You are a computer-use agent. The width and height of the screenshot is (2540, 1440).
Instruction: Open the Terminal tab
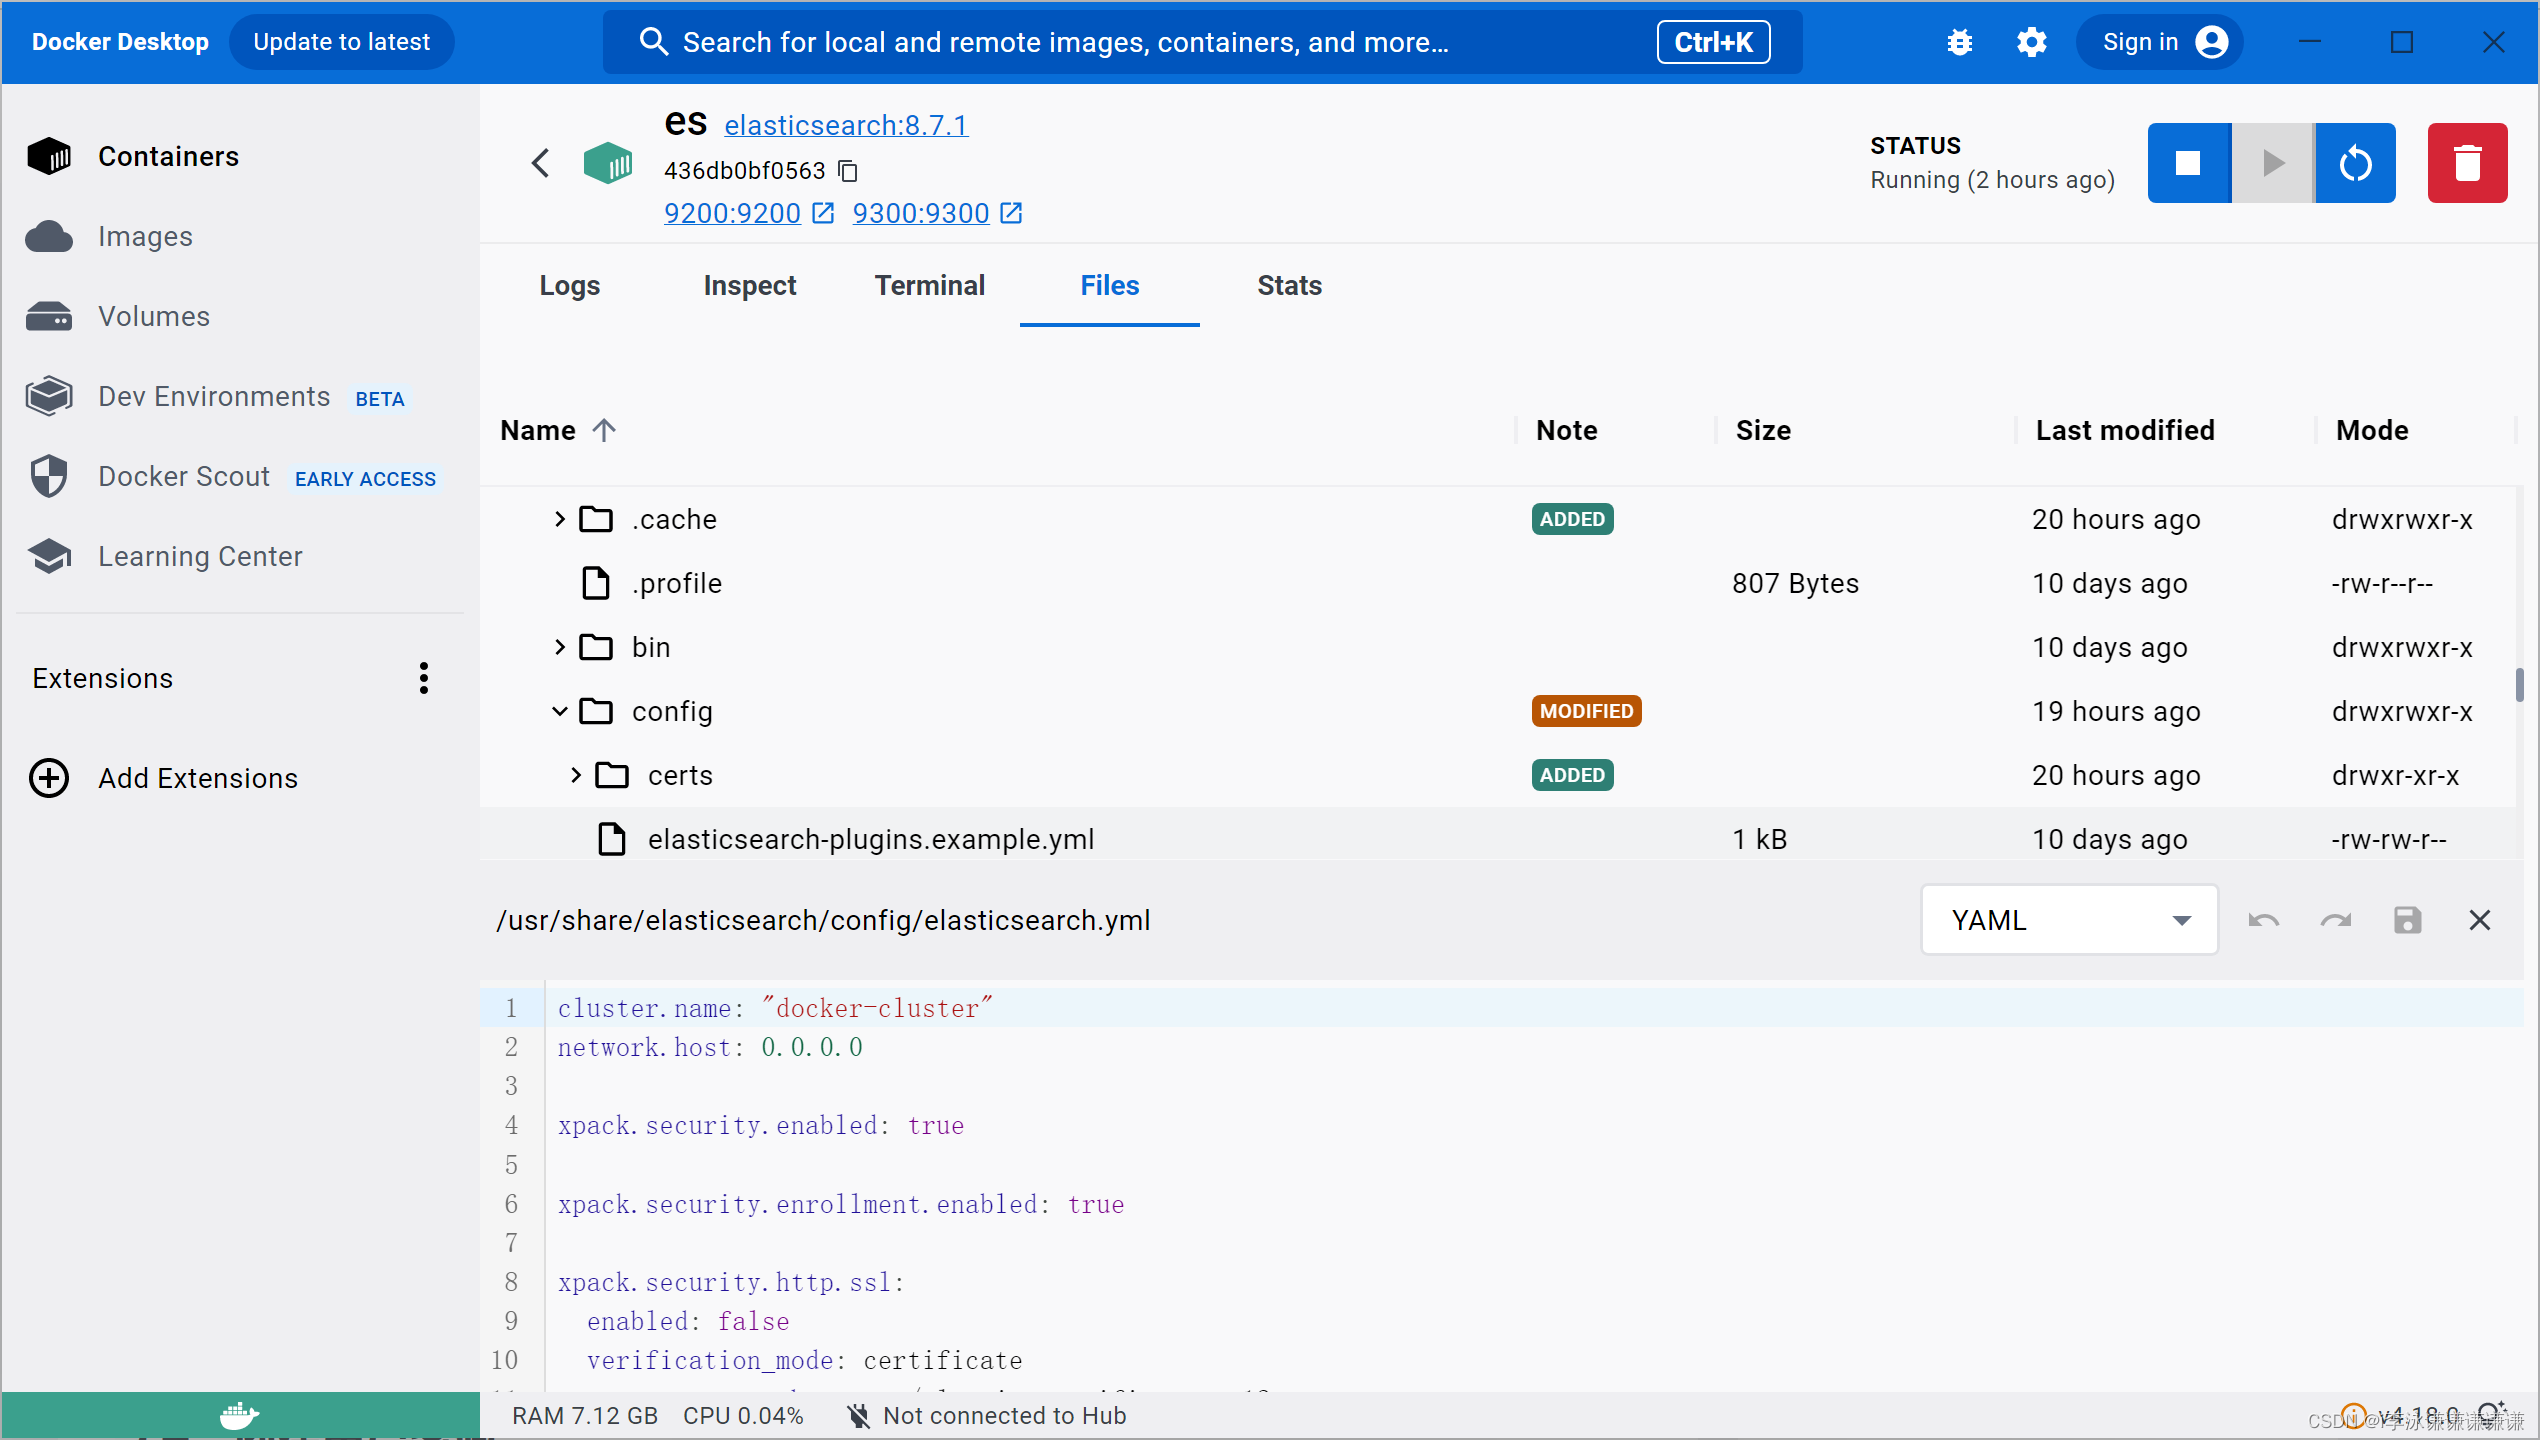point(929,285)
